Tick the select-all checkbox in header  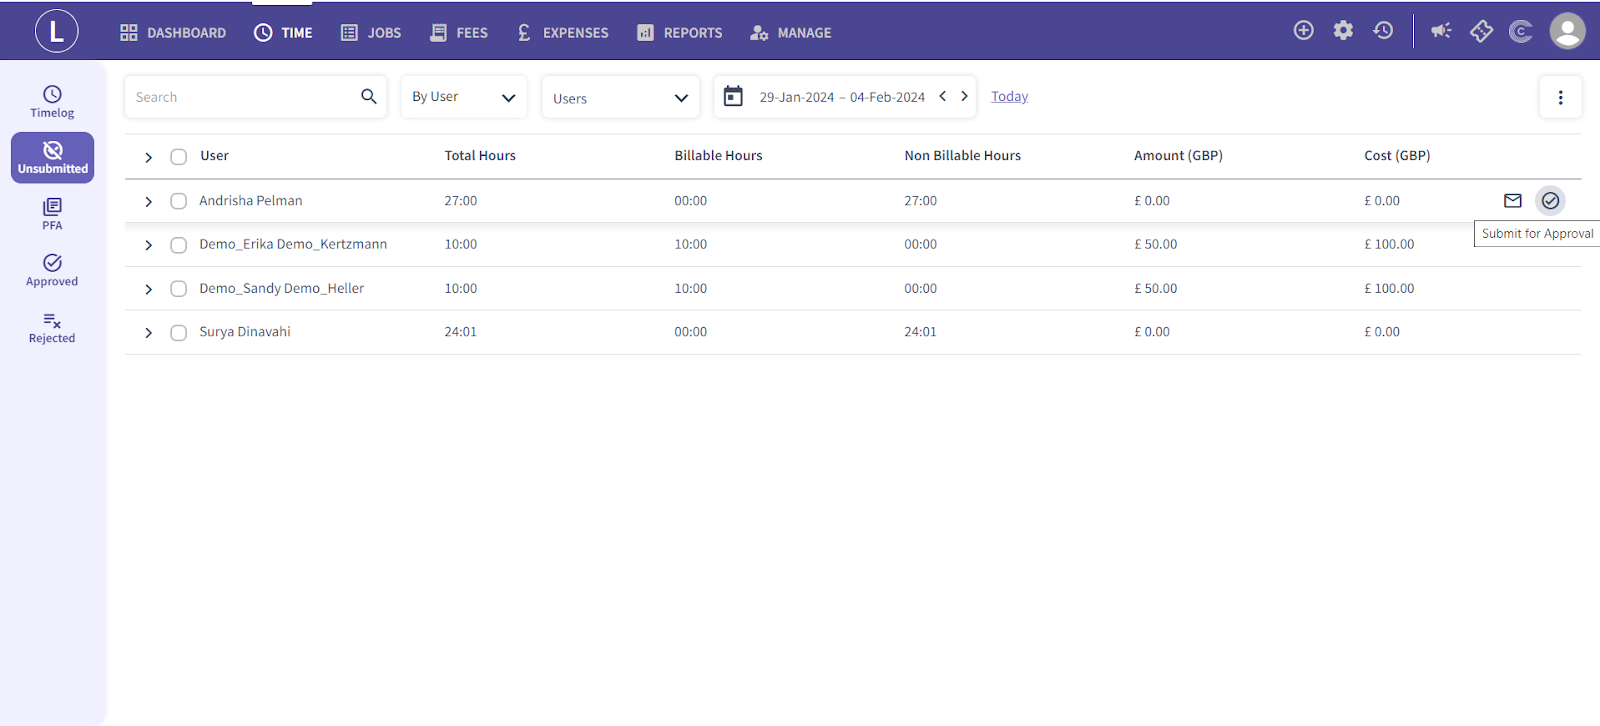[x=178, y=157]
